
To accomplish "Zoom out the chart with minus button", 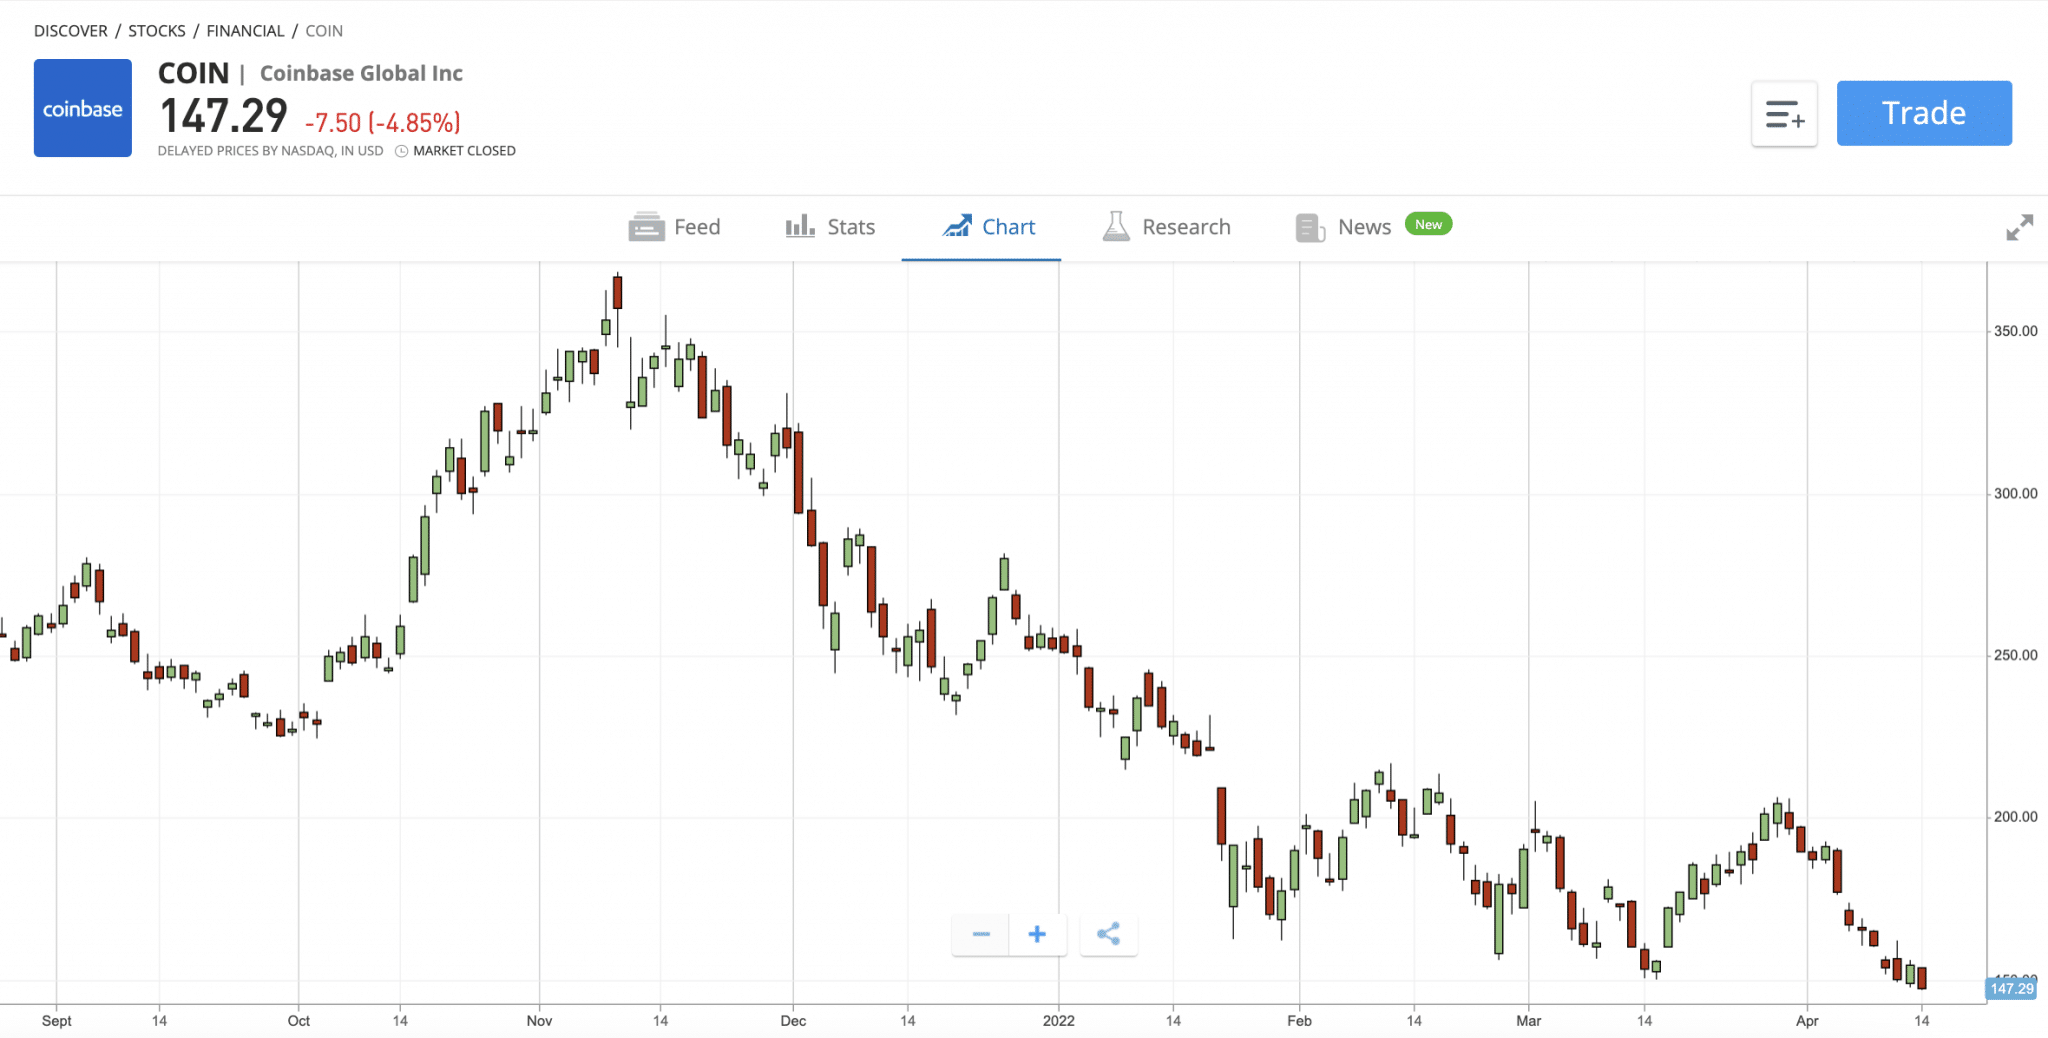I will click(981, 934).
